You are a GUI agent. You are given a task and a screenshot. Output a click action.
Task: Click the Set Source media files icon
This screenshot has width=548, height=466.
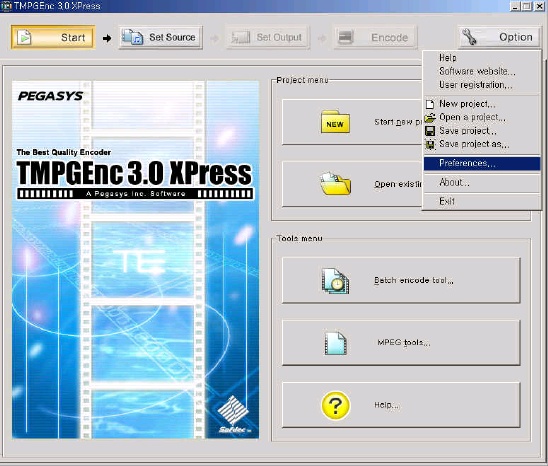(x=132, y=37)
